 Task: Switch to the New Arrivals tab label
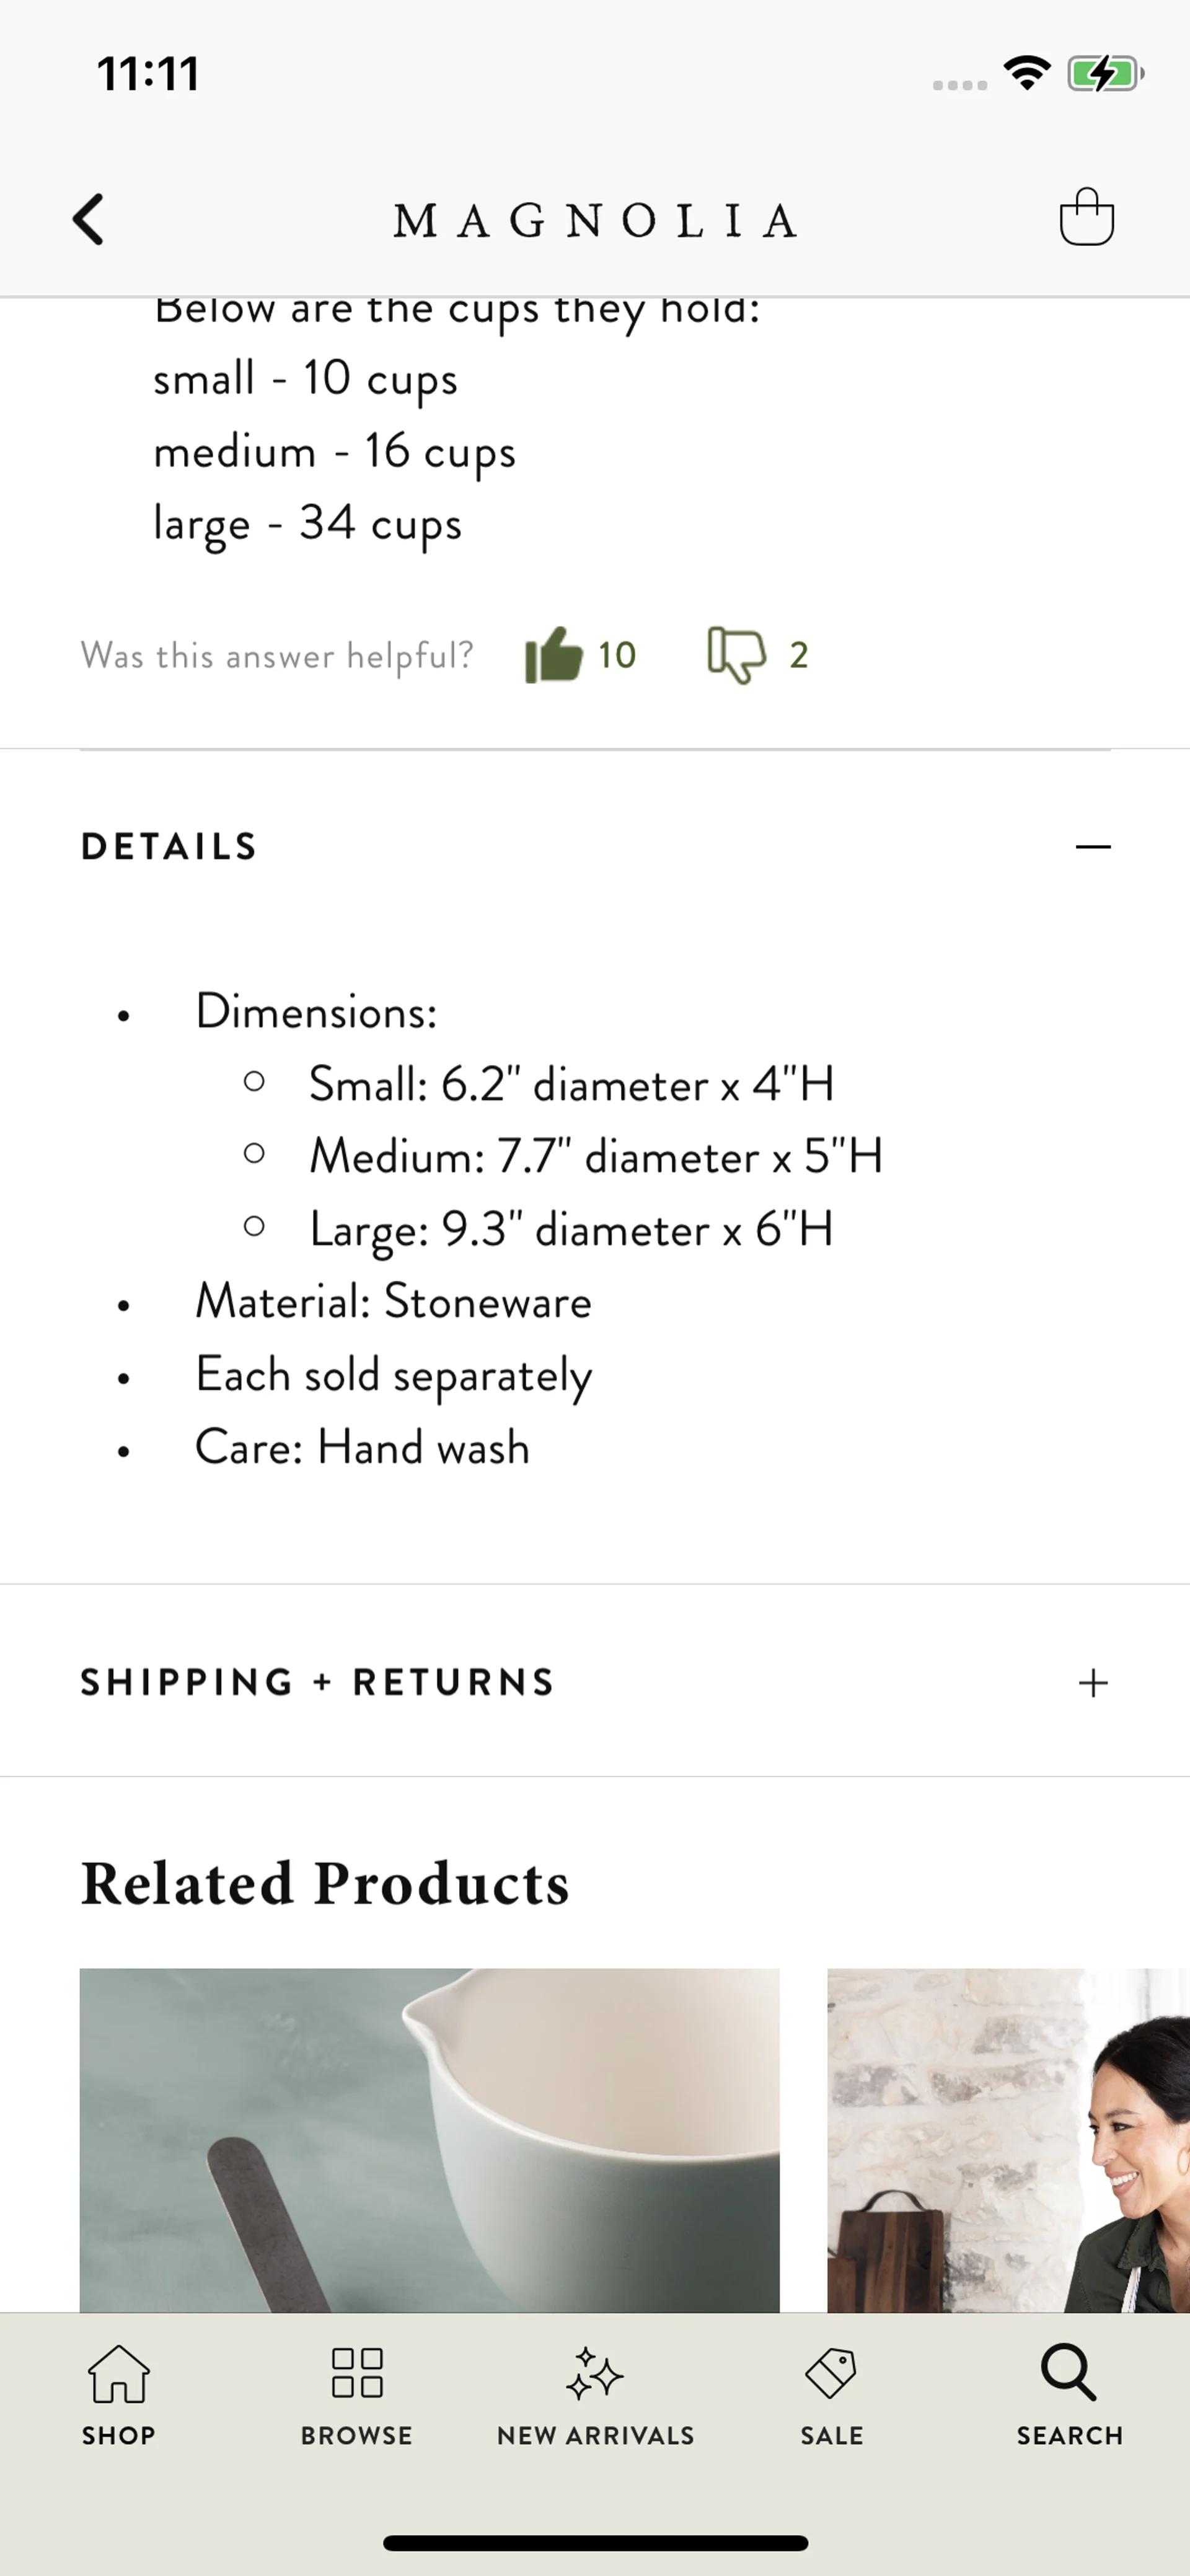tap(595, 2436)
